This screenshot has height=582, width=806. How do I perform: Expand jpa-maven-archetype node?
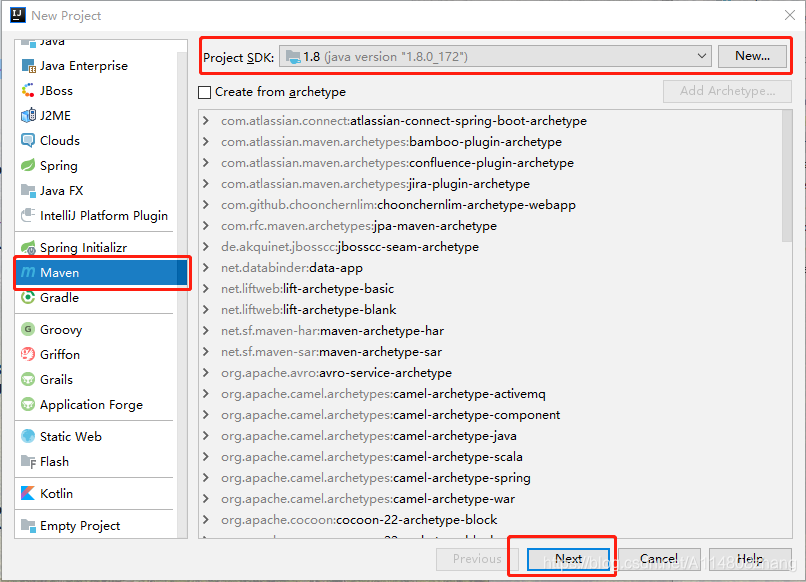tap(206, 225)
